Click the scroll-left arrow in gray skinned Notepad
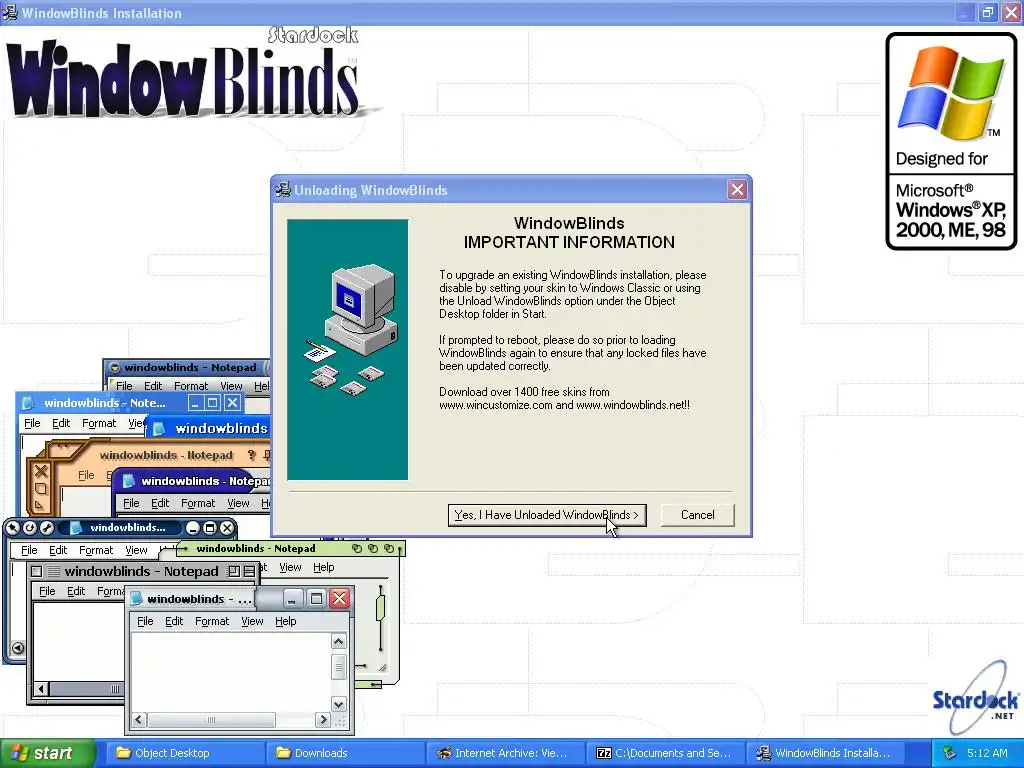The width and height of the screenshot is (1024, 768). (42, 688)
